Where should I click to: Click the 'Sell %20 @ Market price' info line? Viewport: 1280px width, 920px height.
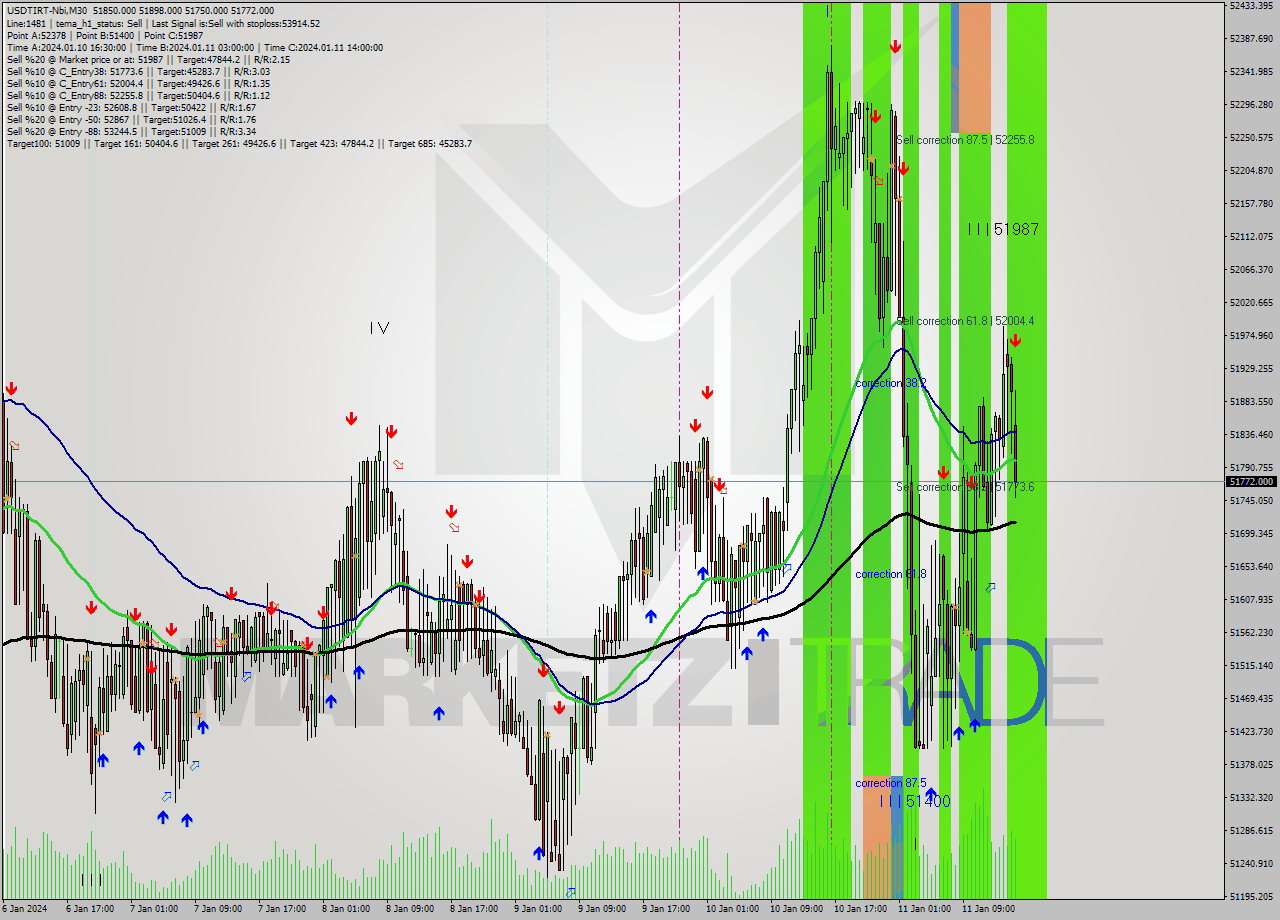click(x=148, y=59)
